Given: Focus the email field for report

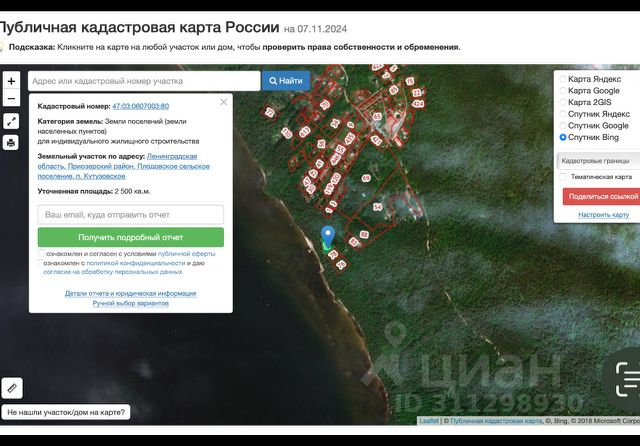Looking at the screenshot, I should [x=131, y=215].
